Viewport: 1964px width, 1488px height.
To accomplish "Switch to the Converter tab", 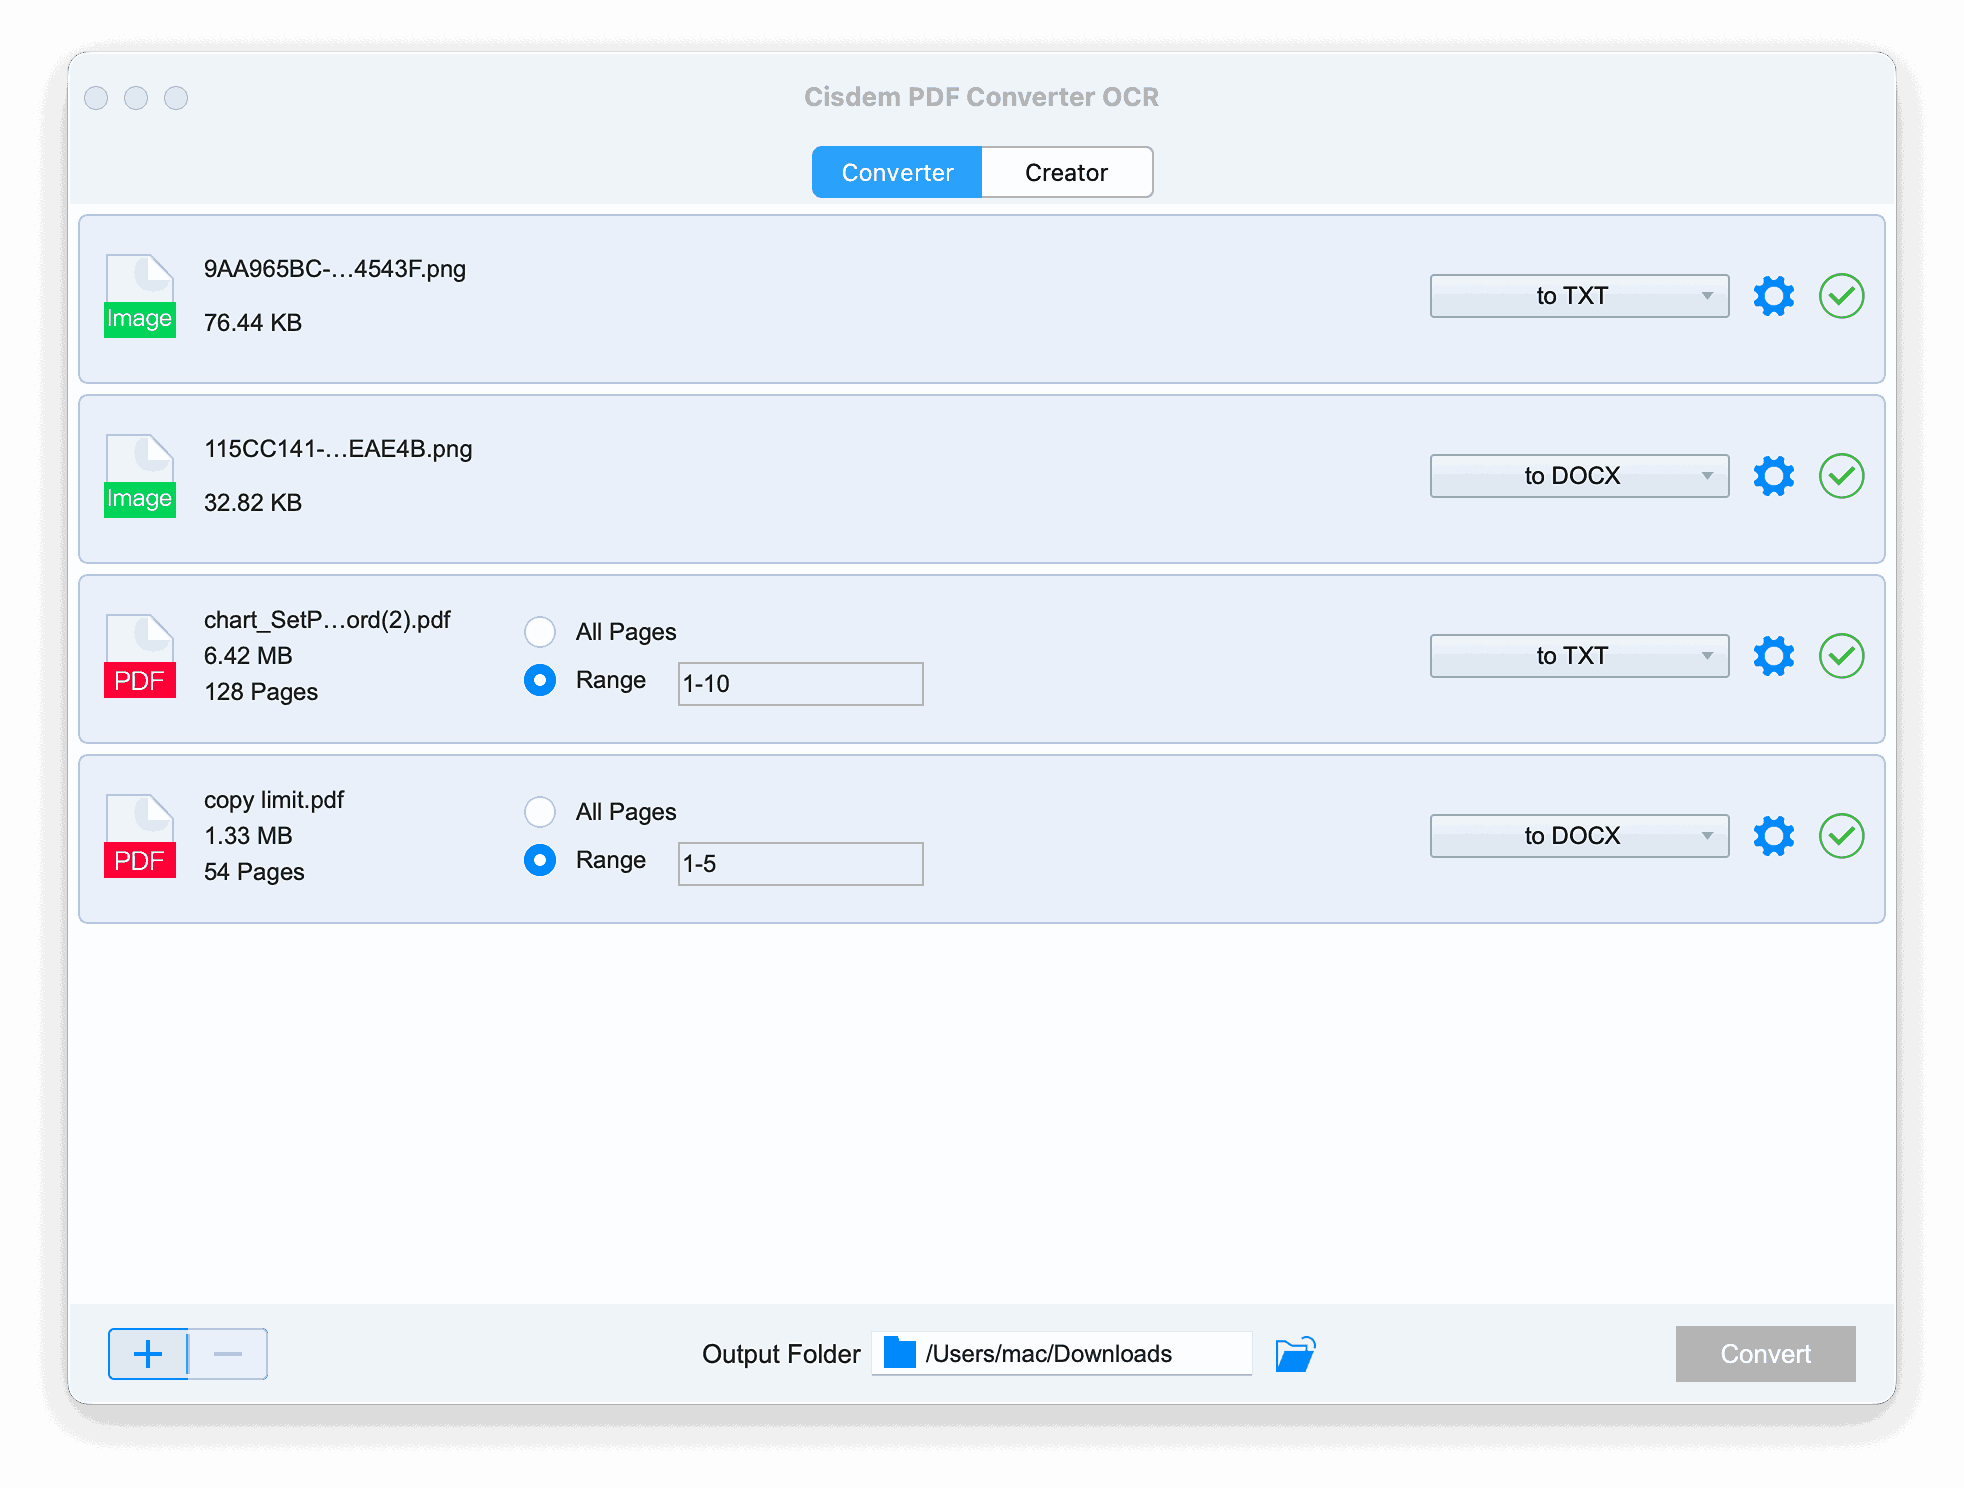I will pos(895,170).
